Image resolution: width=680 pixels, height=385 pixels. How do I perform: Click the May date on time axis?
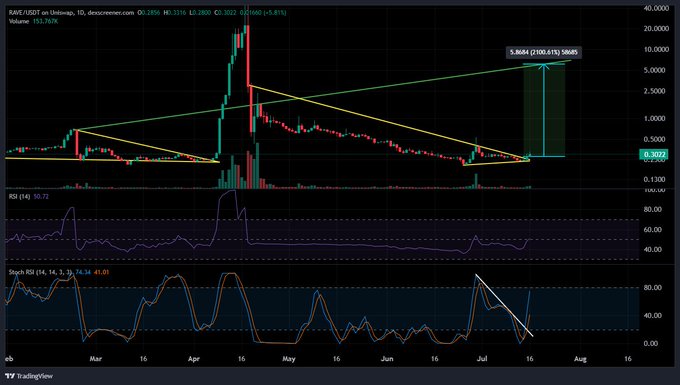(289, 359)
